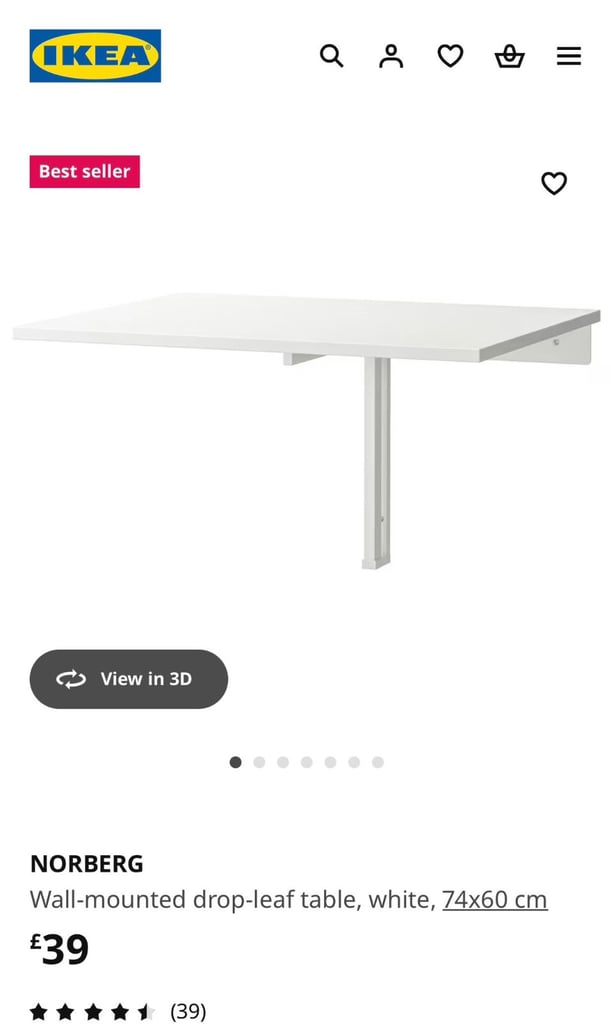
Task: Select the first carousel dot
Action: pyautogui.click(x=236, y=762)
